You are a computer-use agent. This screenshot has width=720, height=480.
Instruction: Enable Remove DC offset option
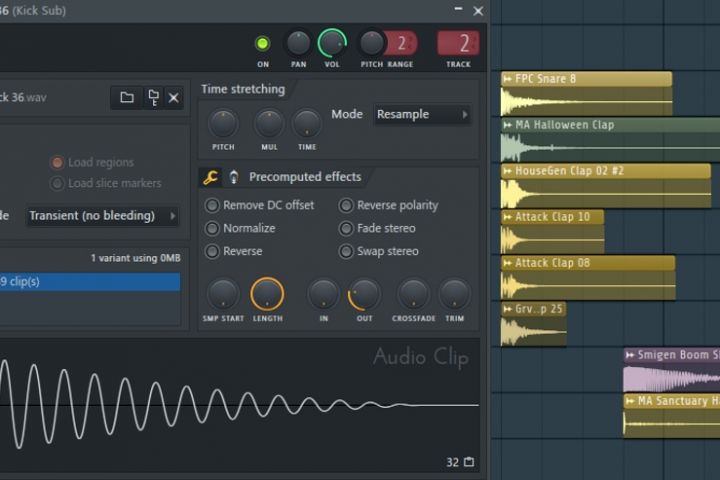212,205
